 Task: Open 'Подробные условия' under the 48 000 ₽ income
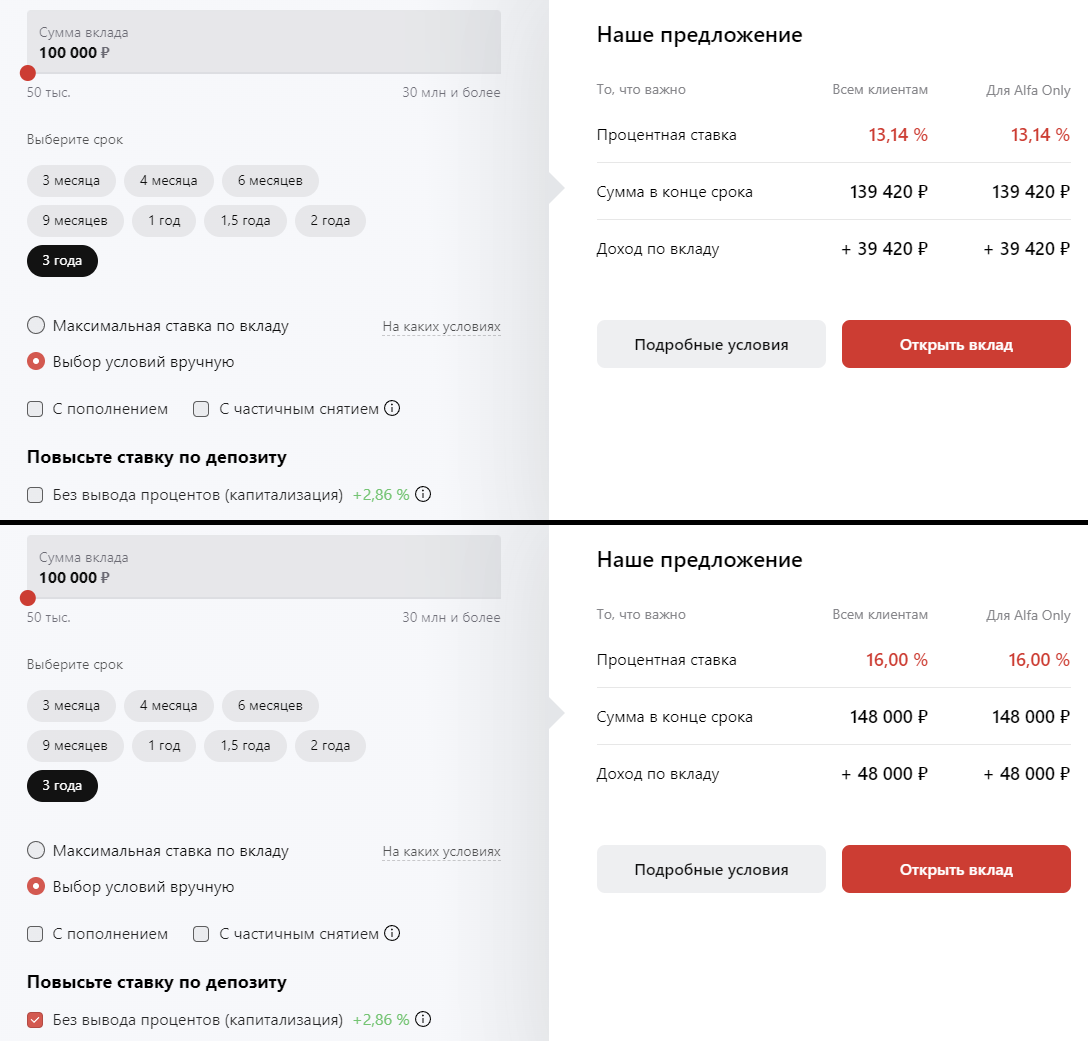click(711, 869)
